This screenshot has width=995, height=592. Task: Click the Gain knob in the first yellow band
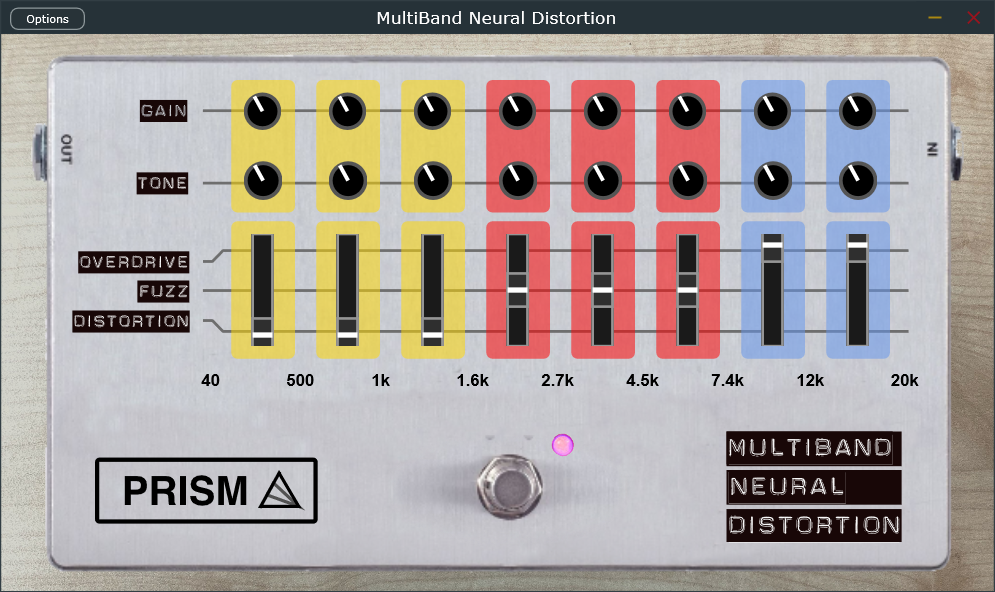coord(262,111)
